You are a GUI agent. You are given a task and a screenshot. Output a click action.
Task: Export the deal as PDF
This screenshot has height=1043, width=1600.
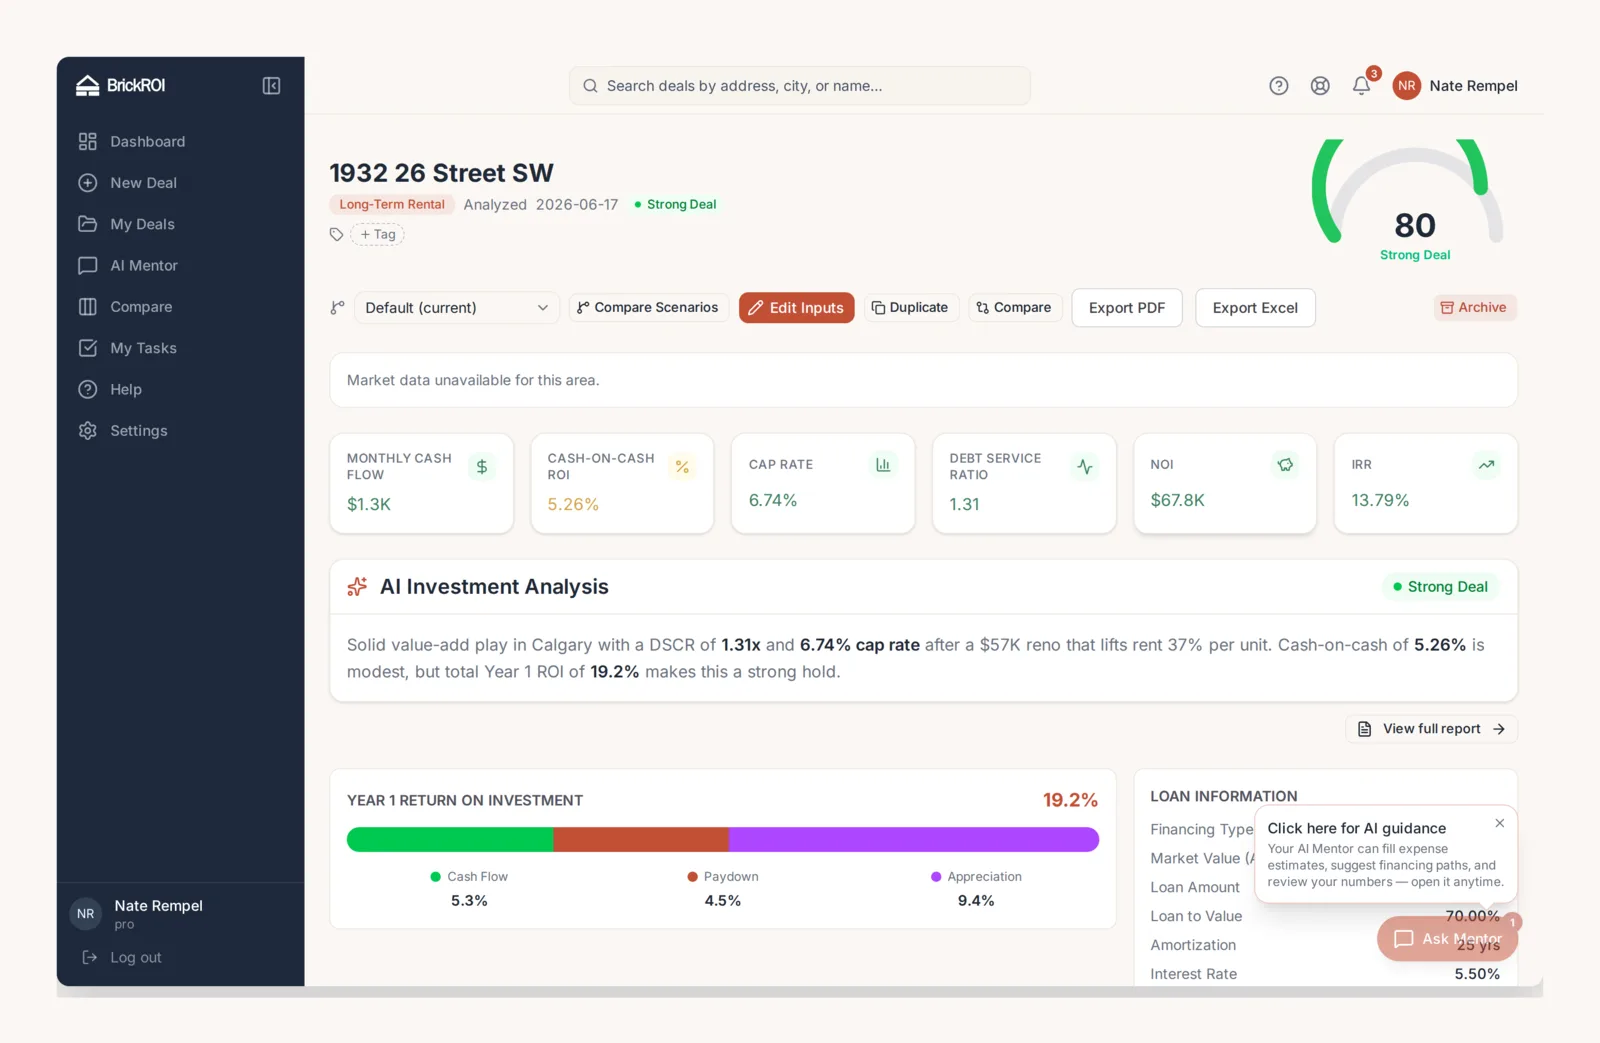(x=1127, y=308)
